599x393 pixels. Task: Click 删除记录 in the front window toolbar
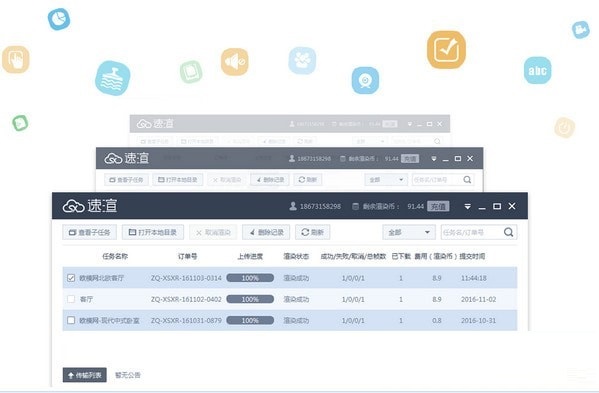pyautogui.click(x=266, y=232)
